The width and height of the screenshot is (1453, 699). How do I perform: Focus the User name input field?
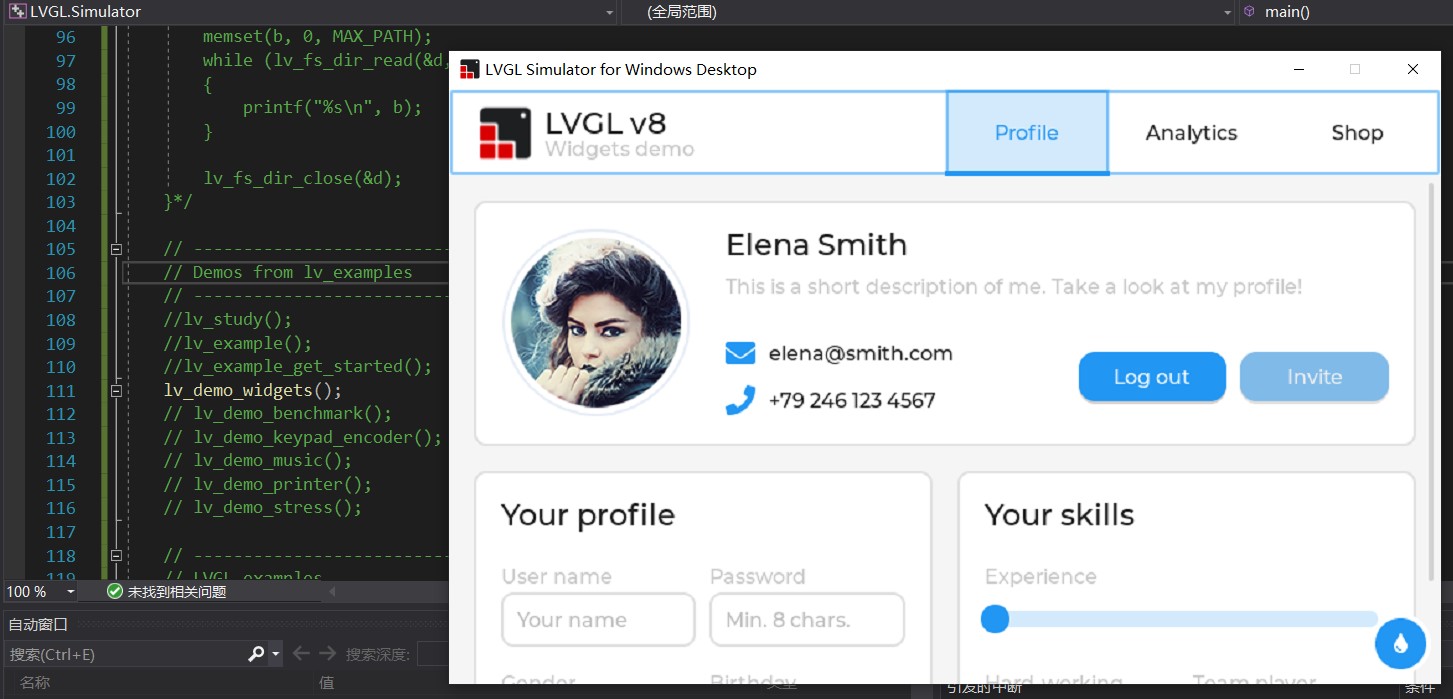click(x=598, y=620)
